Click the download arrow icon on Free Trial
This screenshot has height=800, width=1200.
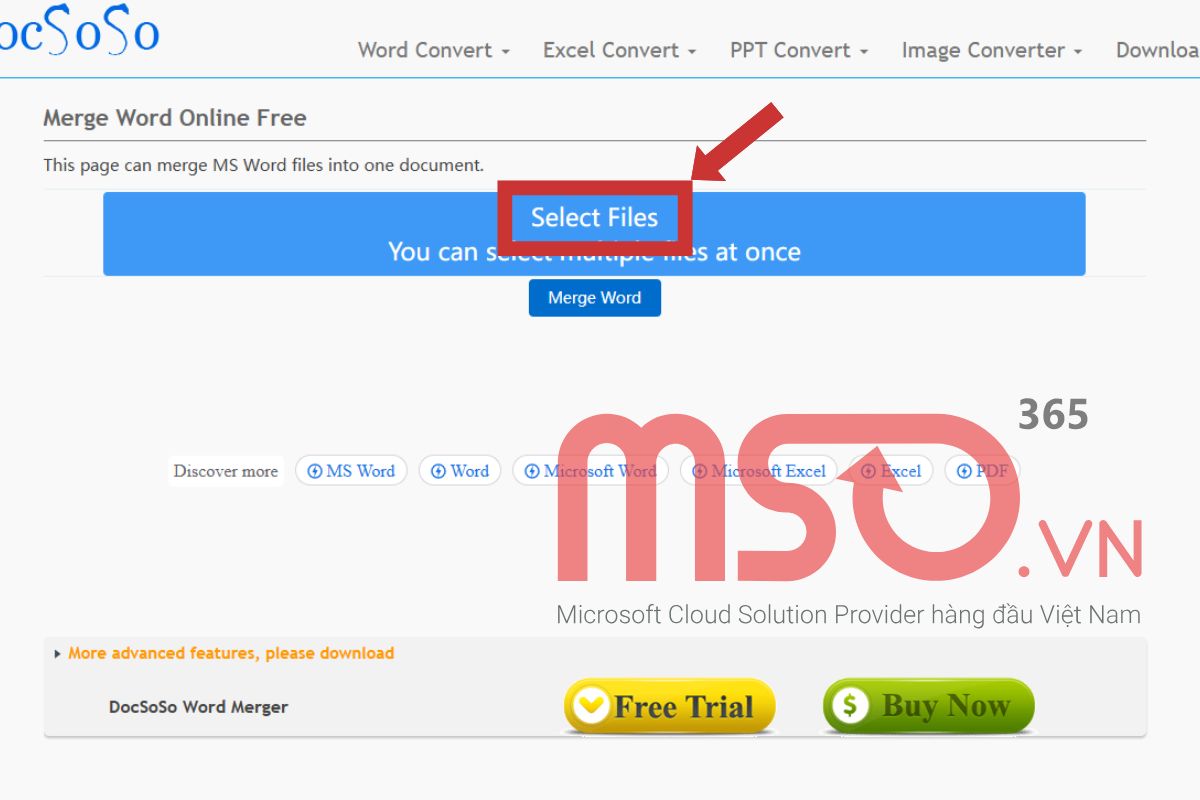[592, 706]
